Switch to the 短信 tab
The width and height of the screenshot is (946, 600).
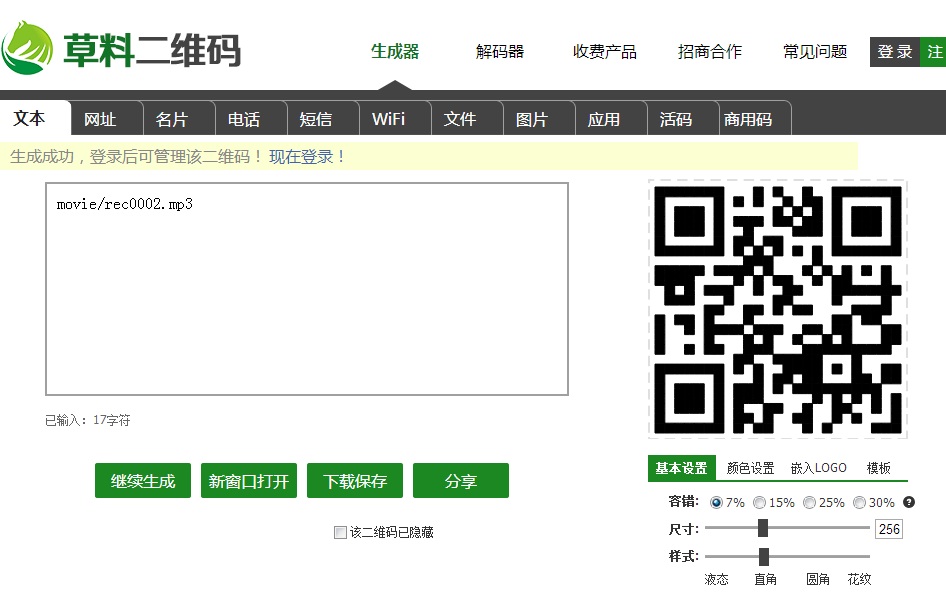tap(323, 118)
